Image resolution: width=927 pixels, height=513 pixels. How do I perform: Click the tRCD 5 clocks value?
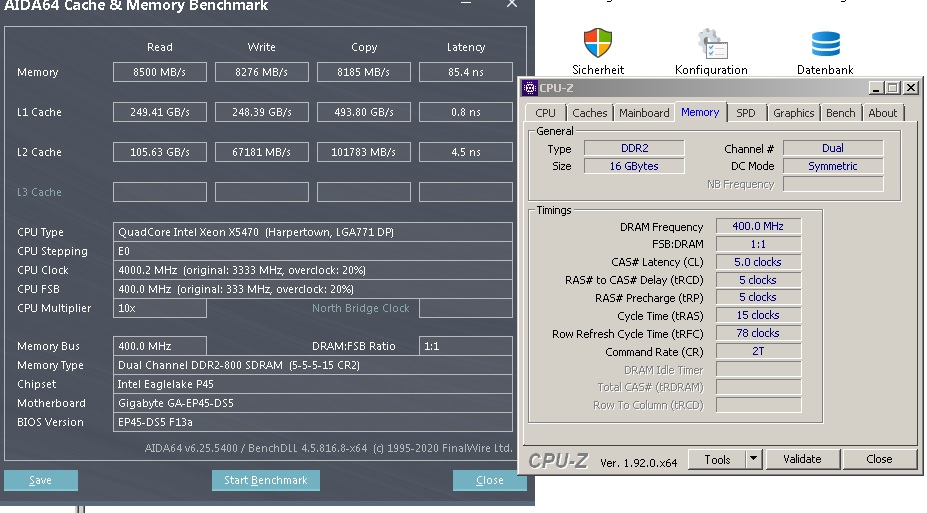coord(759,280)
